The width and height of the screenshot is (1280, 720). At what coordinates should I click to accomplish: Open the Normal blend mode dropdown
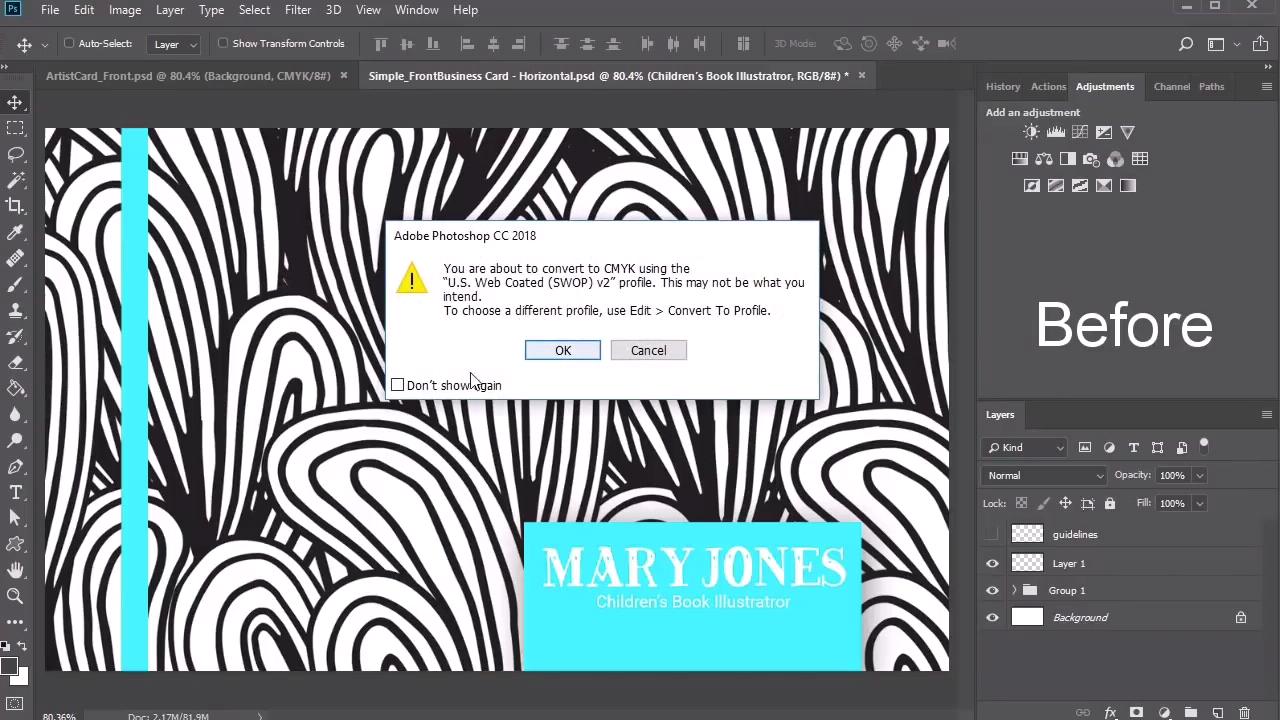pos(1044,475)
